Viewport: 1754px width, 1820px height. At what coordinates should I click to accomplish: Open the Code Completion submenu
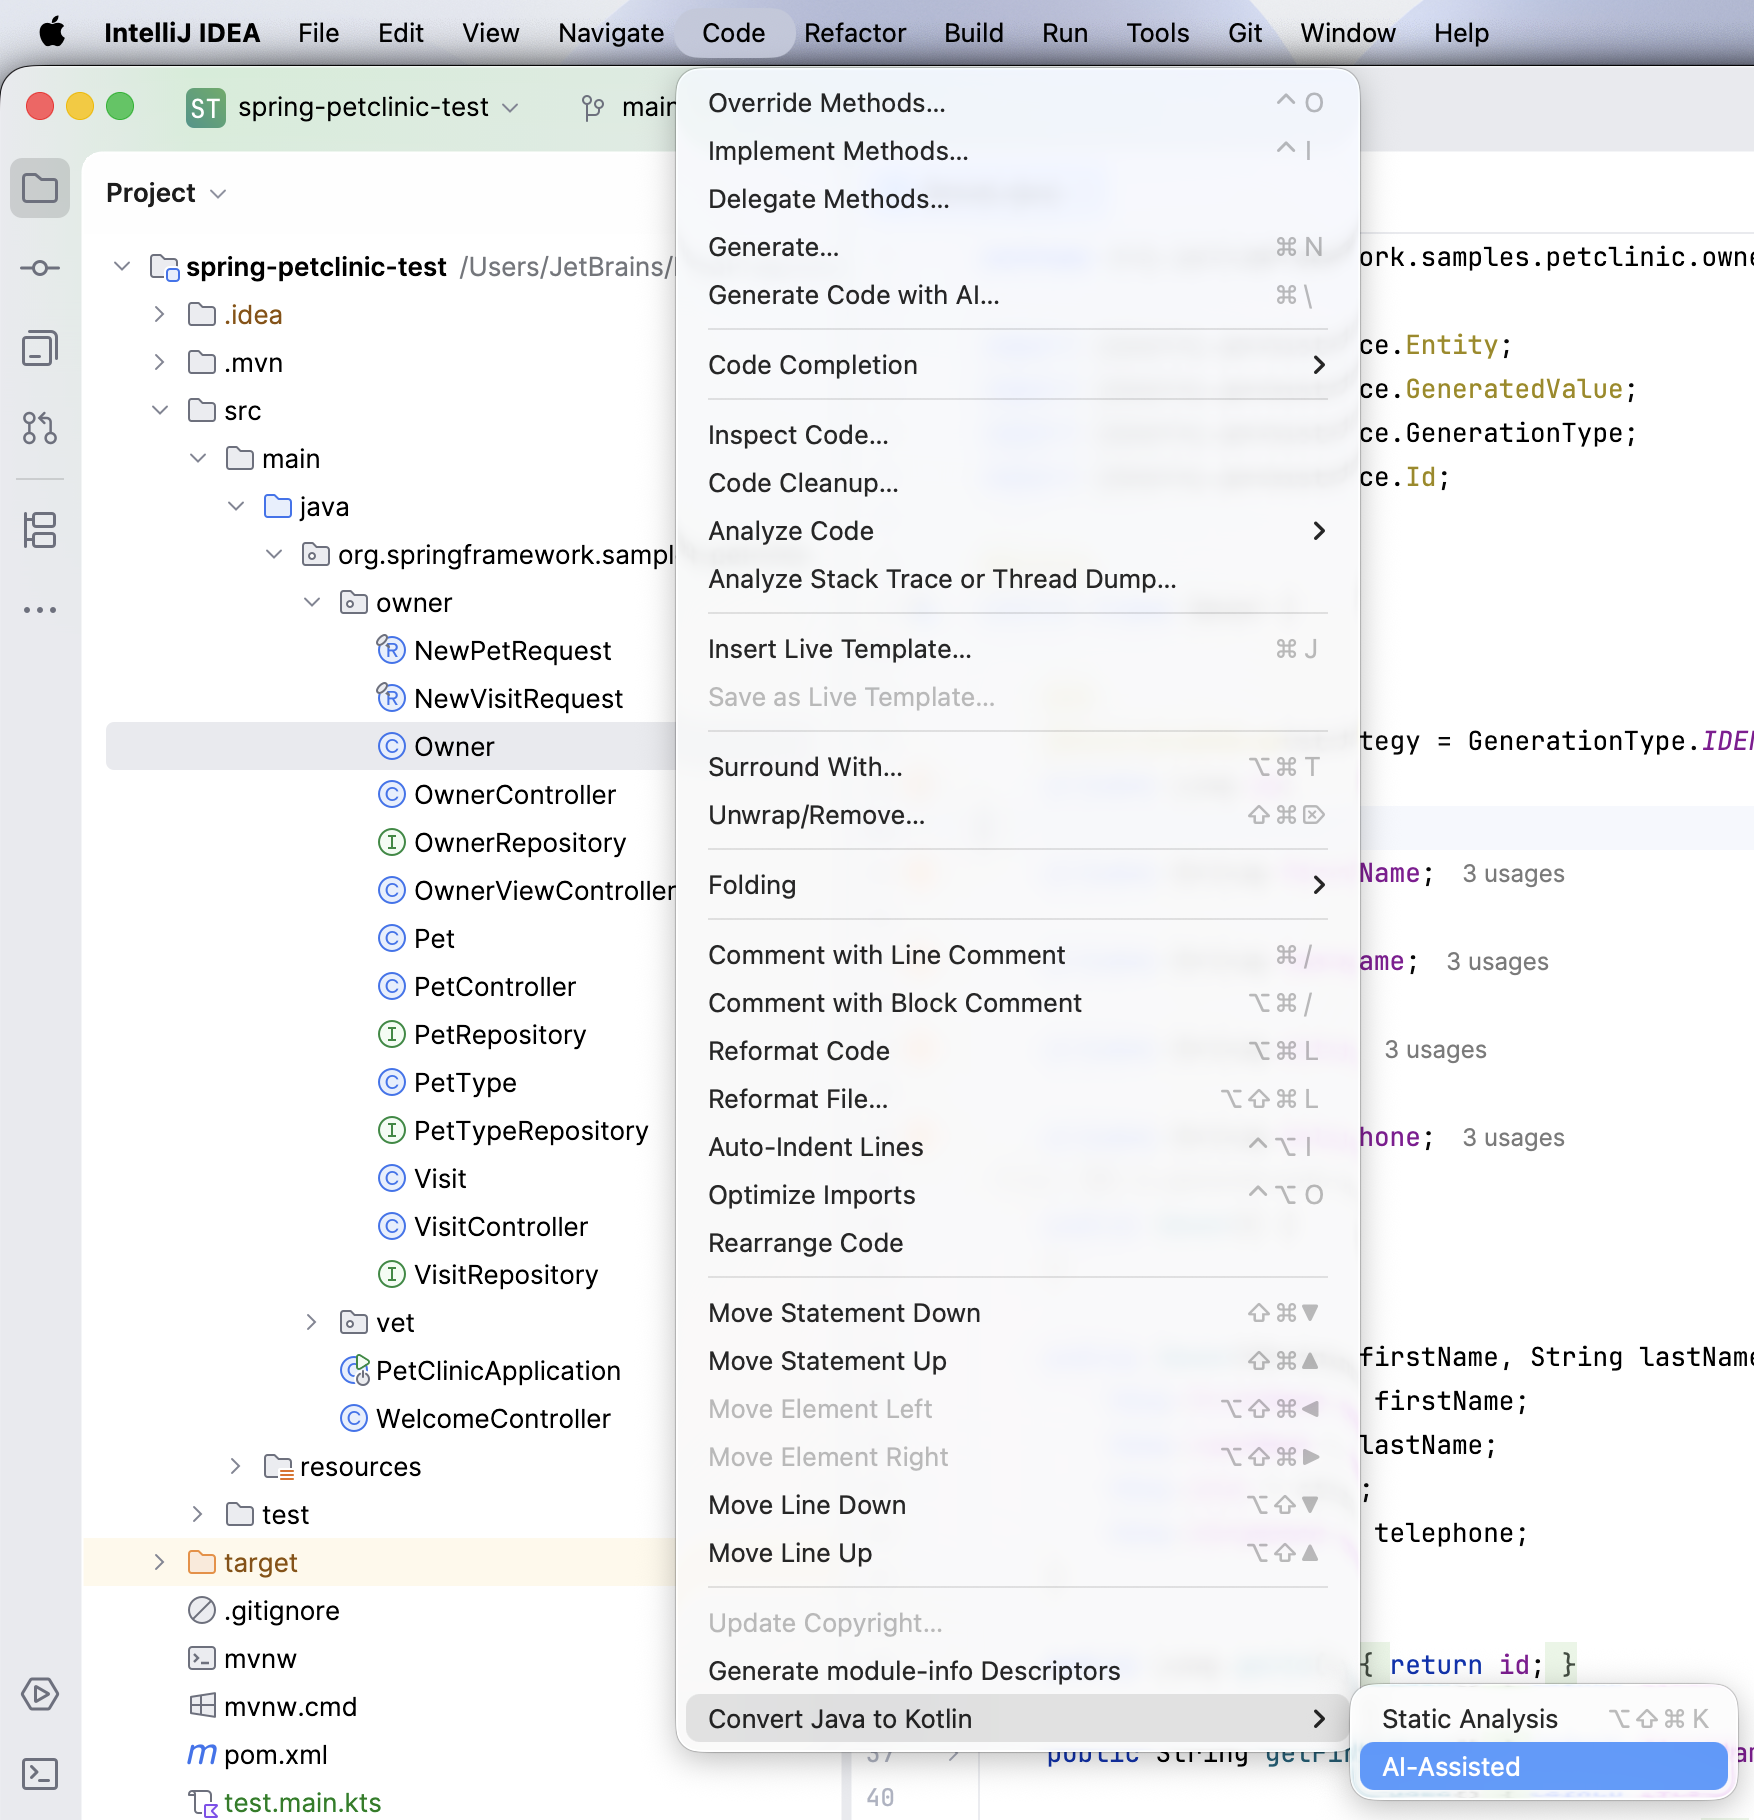[x=1017, y=365]
